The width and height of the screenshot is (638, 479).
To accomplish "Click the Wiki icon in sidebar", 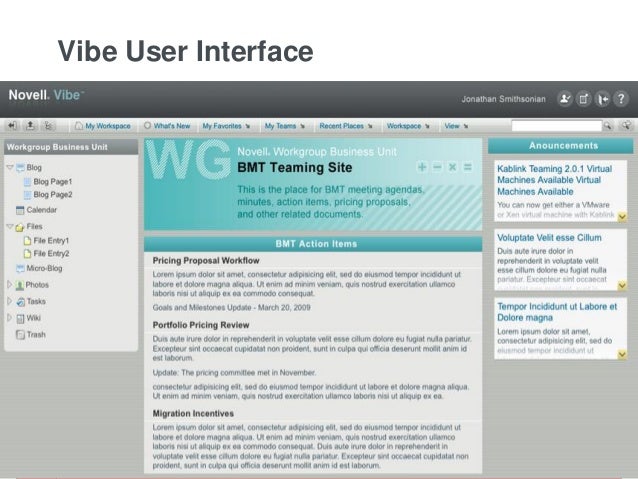I will [x=20, y=319].
